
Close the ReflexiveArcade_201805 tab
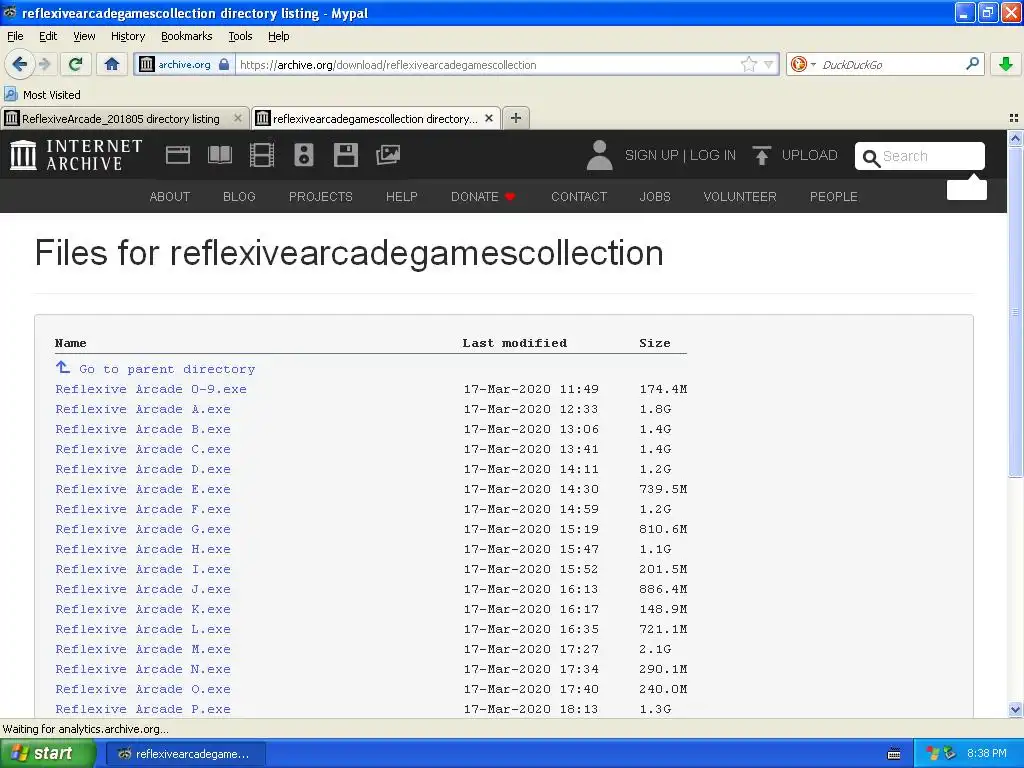click(238, 118)
